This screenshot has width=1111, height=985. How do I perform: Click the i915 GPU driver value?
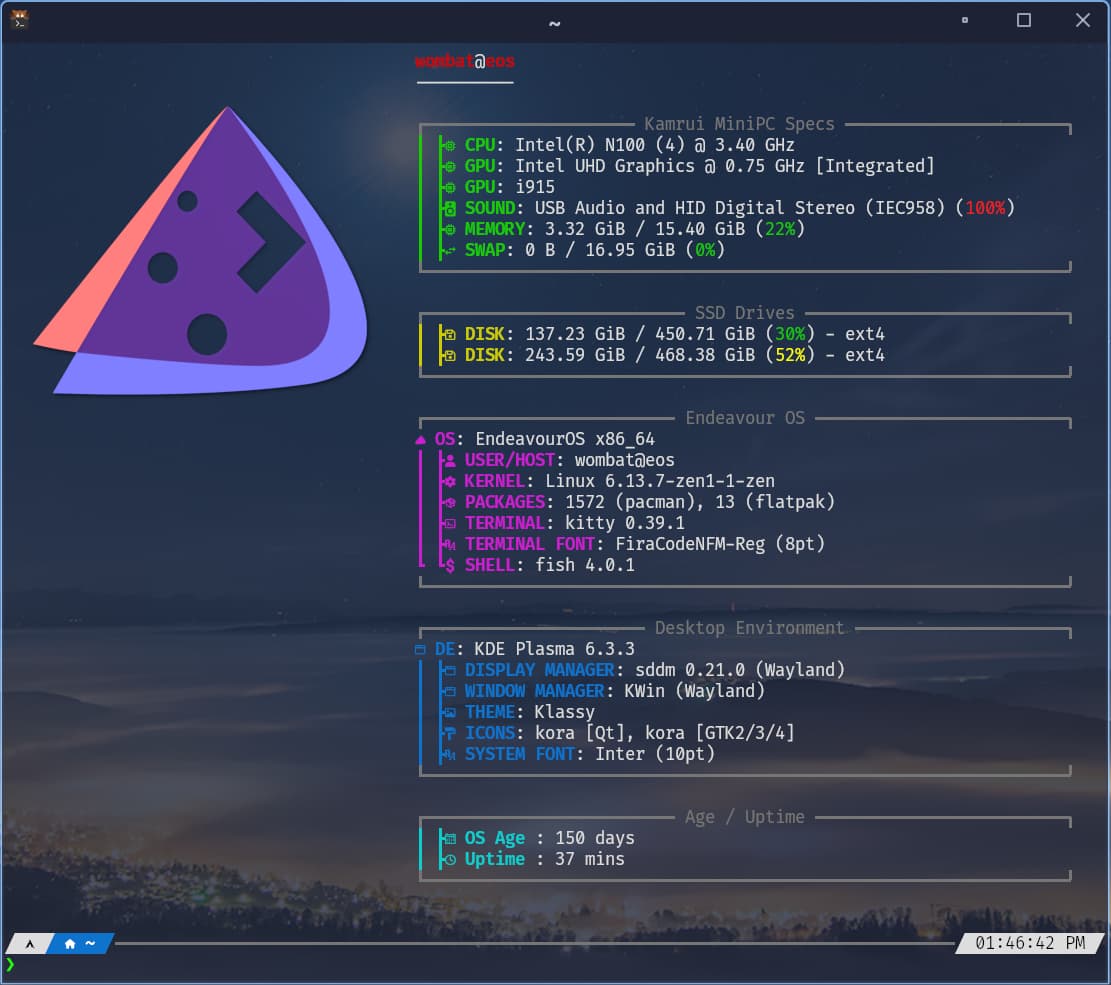(x=534, y=187)
